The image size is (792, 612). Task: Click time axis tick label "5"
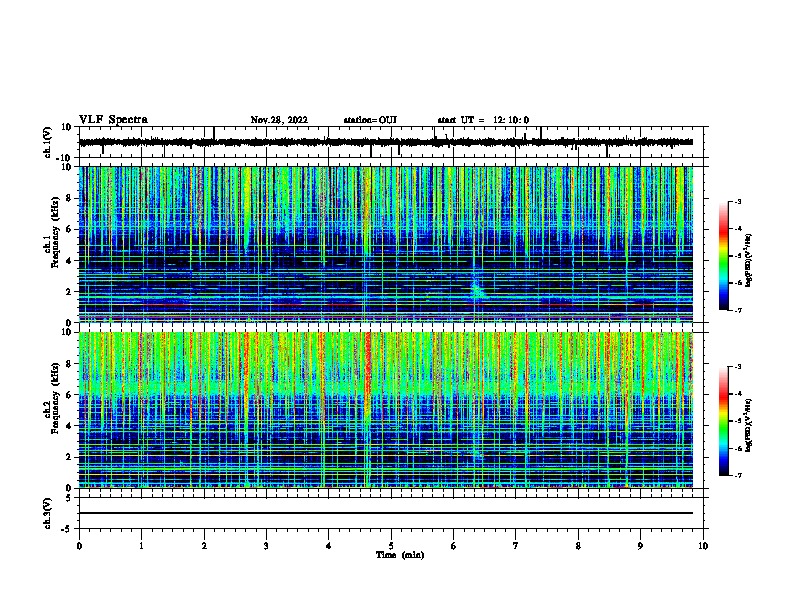(x=391, y=546)
